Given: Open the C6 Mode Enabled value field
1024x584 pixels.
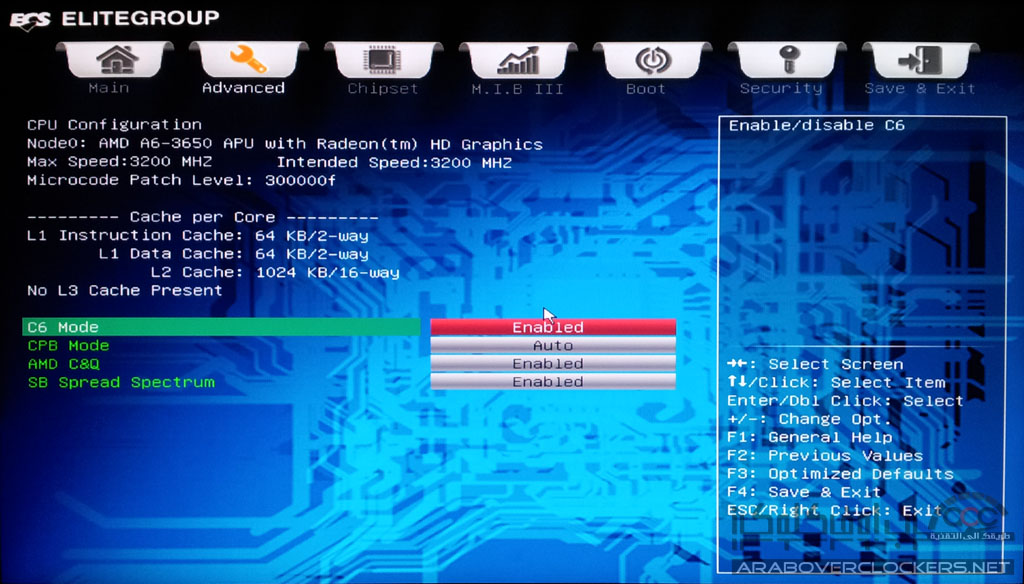Looking at the screenshot, I should 553,327.
